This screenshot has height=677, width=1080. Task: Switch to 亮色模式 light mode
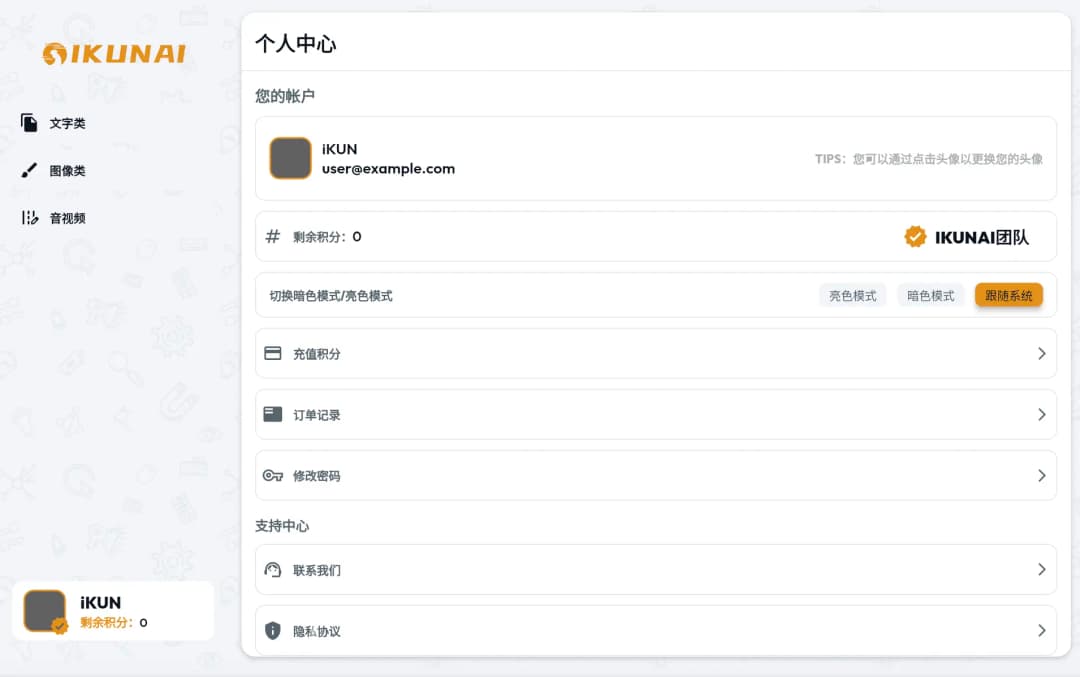pyautogui.click(x=852, y=296)
